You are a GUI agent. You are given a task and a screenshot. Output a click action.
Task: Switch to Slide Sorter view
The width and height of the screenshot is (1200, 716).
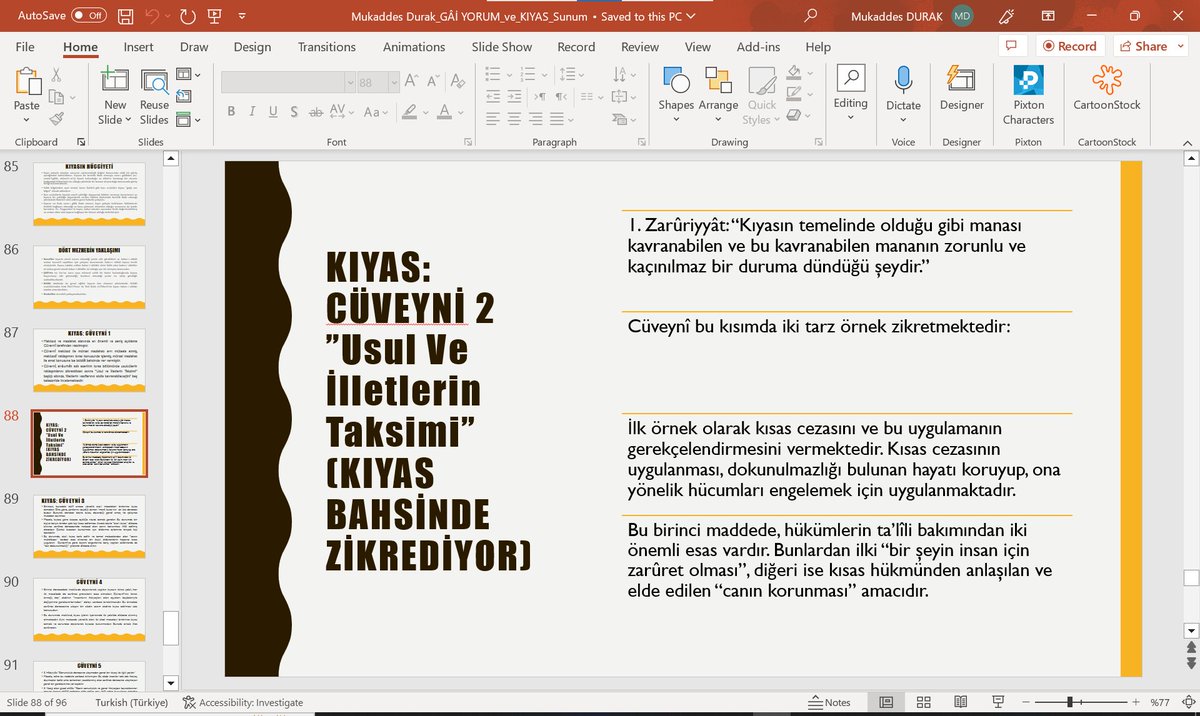[923, 702]
